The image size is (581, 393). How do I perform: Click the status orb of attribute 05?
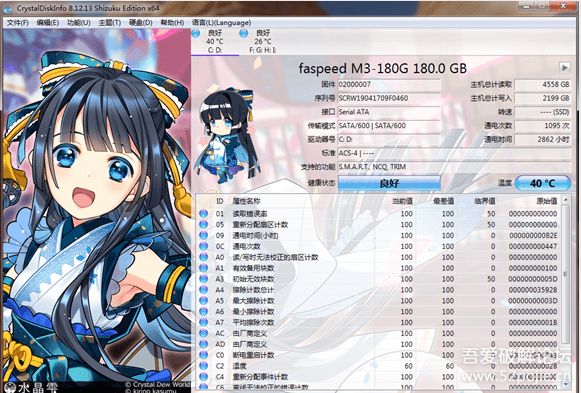[x=203, y=224]
